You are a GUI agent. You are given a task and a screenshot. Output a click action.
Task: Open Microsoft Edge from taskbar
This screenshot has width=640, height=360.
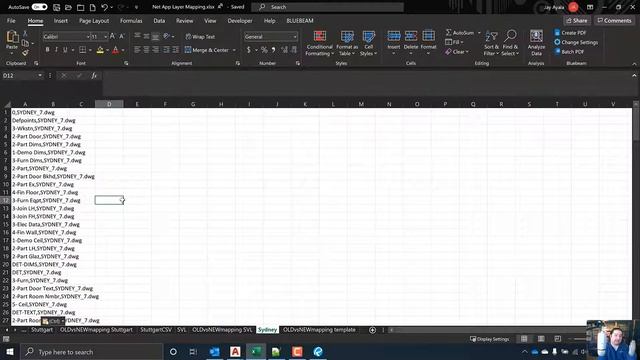(x=318, y=352)
